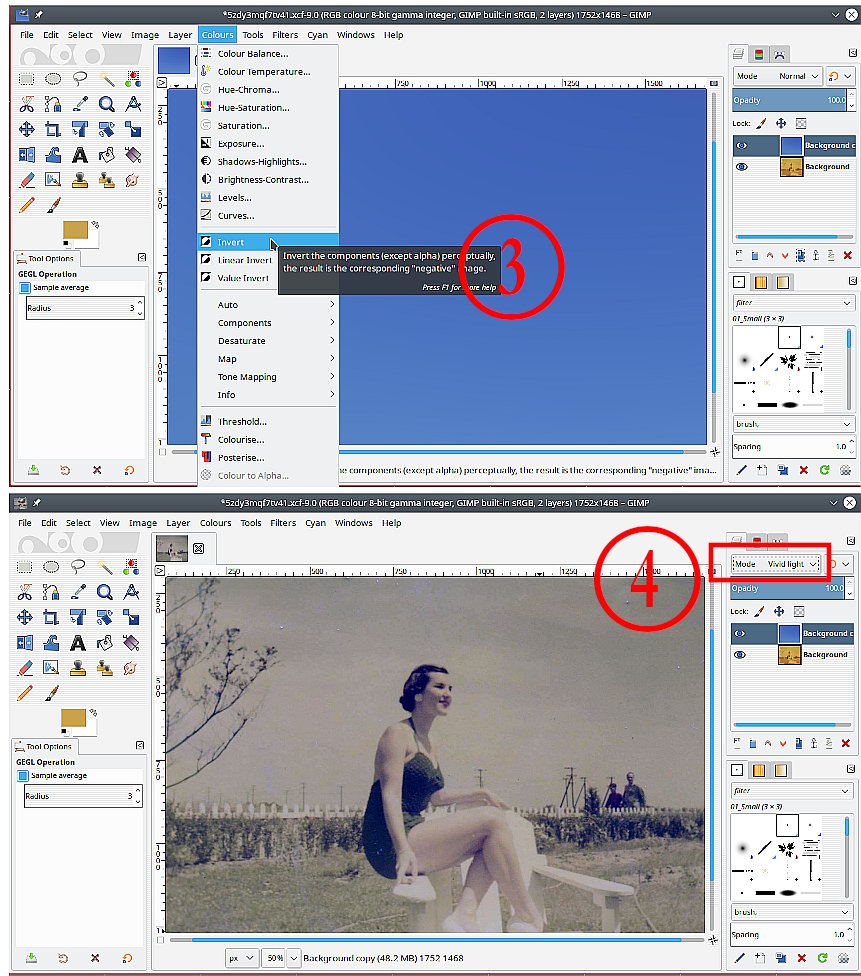The width and height of the screenshot is (861, 976).
Task: Open brush tag dropdown in Colours-menu window
Action: pyautogui.click(x=794, y=424)
